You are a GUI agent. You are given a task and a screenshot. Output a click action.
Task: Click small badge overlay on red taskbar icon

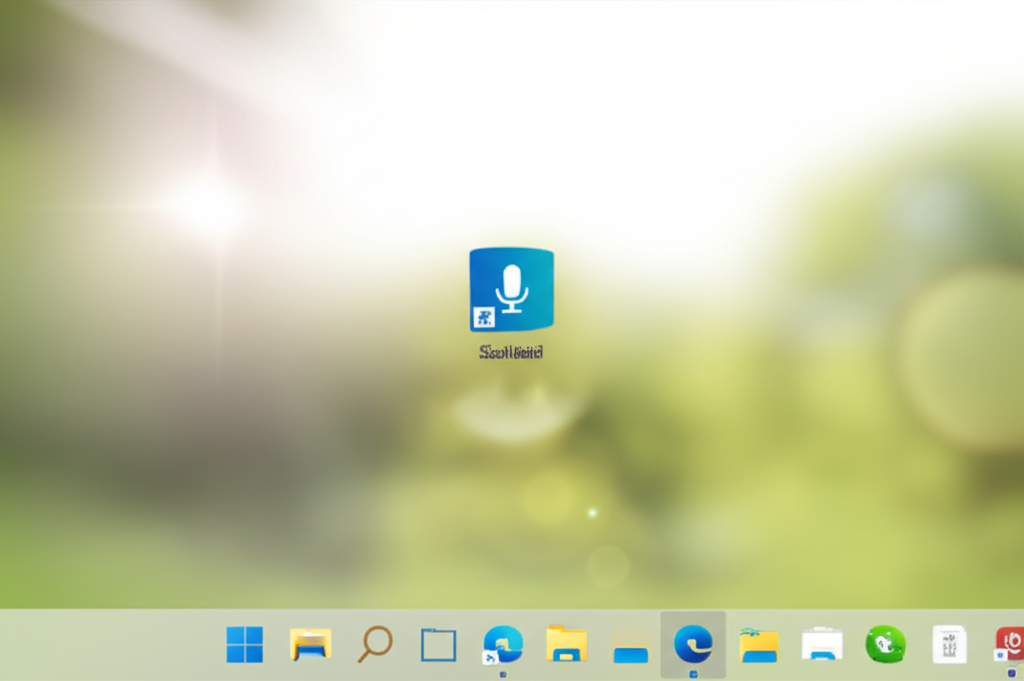(999, 656)
